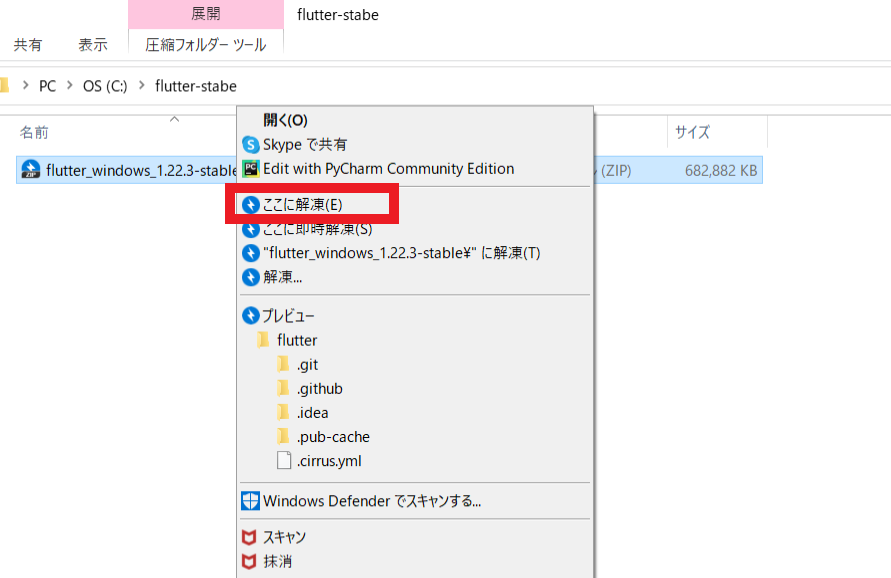Image resolution: width=891 pixels, height=578 pixels.
Task: Choose McAfee スキャン entry
Action: [x=415, y=537]
